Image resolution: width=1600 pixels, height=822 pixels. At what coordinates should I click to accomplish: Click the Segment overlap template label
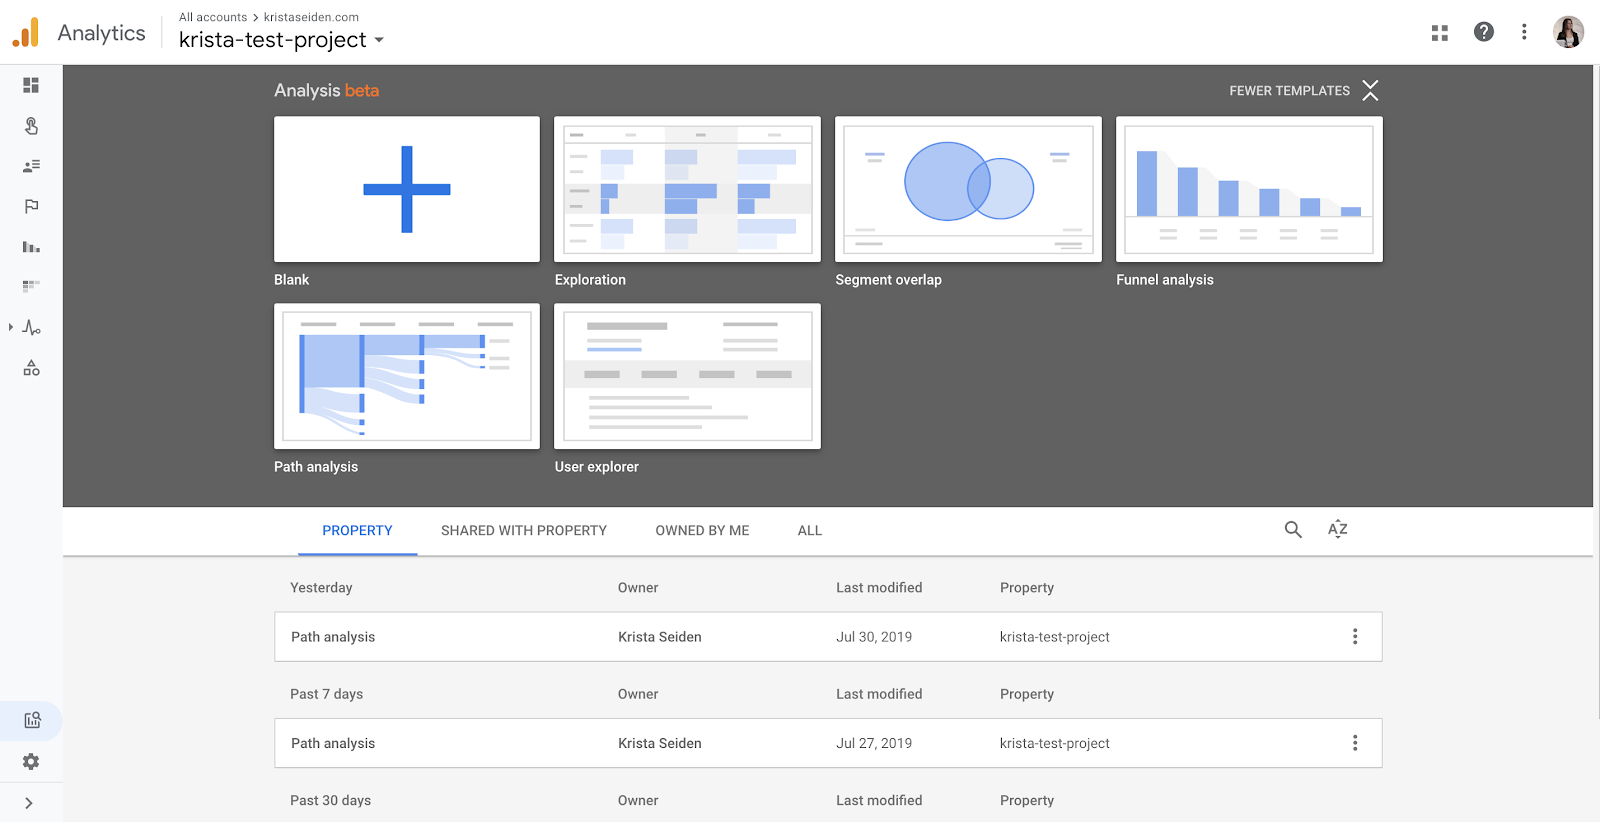pos(888,280)
